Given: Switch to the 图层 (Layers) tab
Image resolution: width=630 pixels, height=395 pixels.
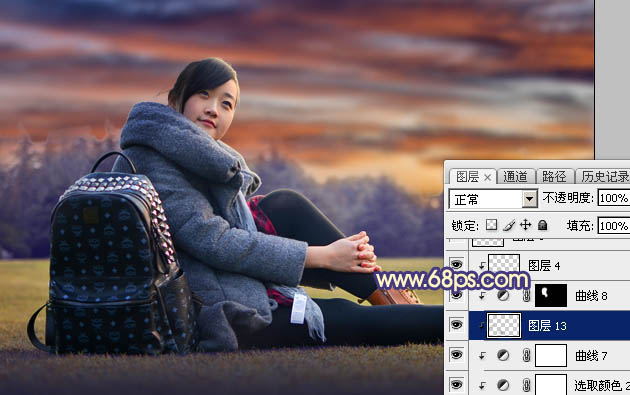Looking at the screenshot, I should [x=467, y=176].
